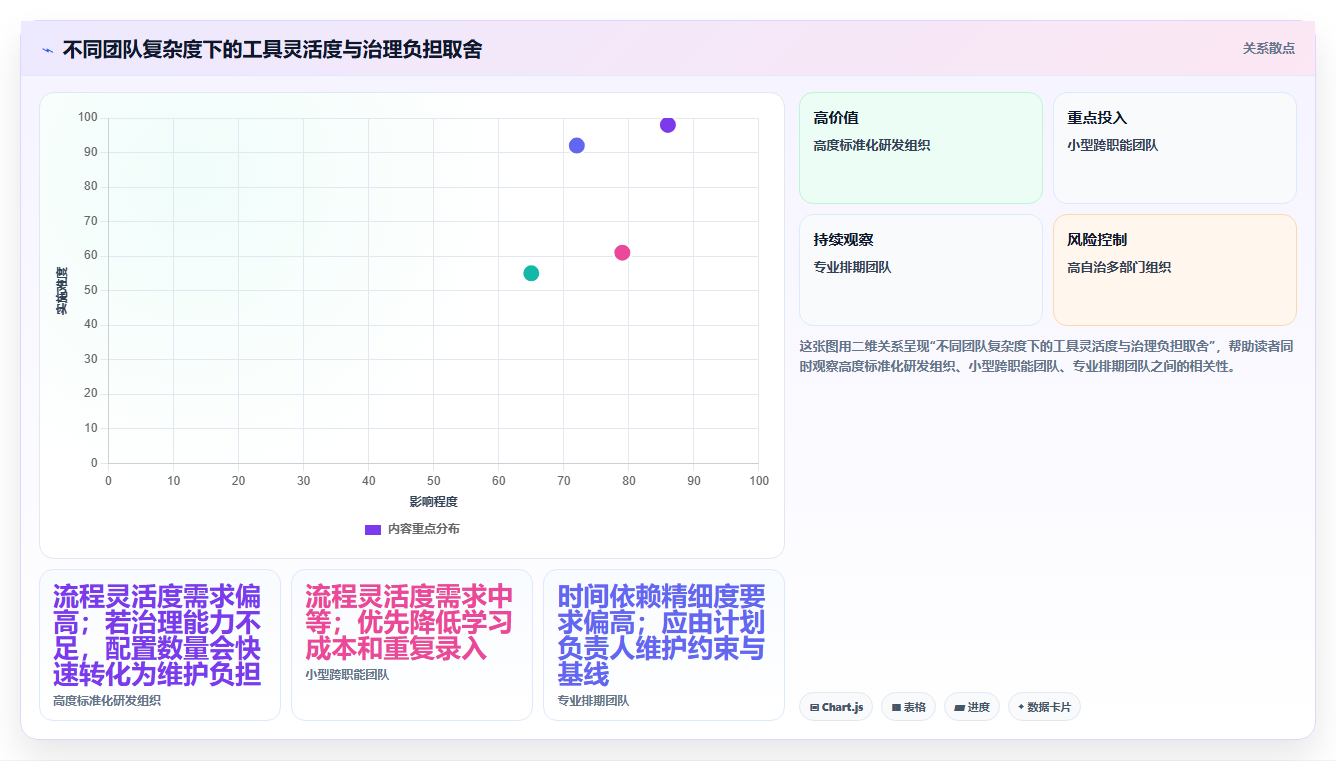The height and width of the screenshot is (761, 1336).
Task: Select the purple 流程灵活度需求偏高 card
Action: 160,645
